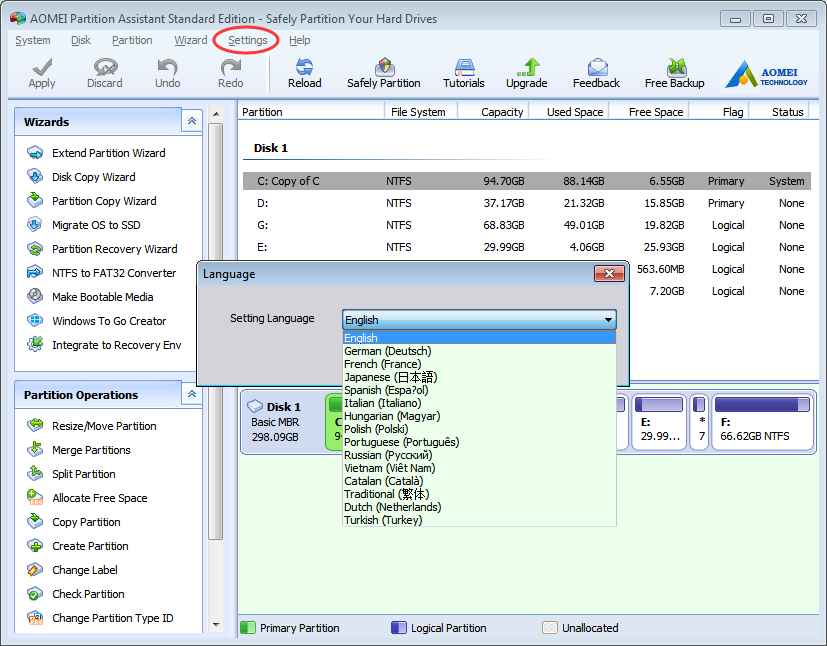827x646 pixels.
Task: Click the left panel scrollbar down arrow
Action: pyautogui.click(x=216, y=624)
